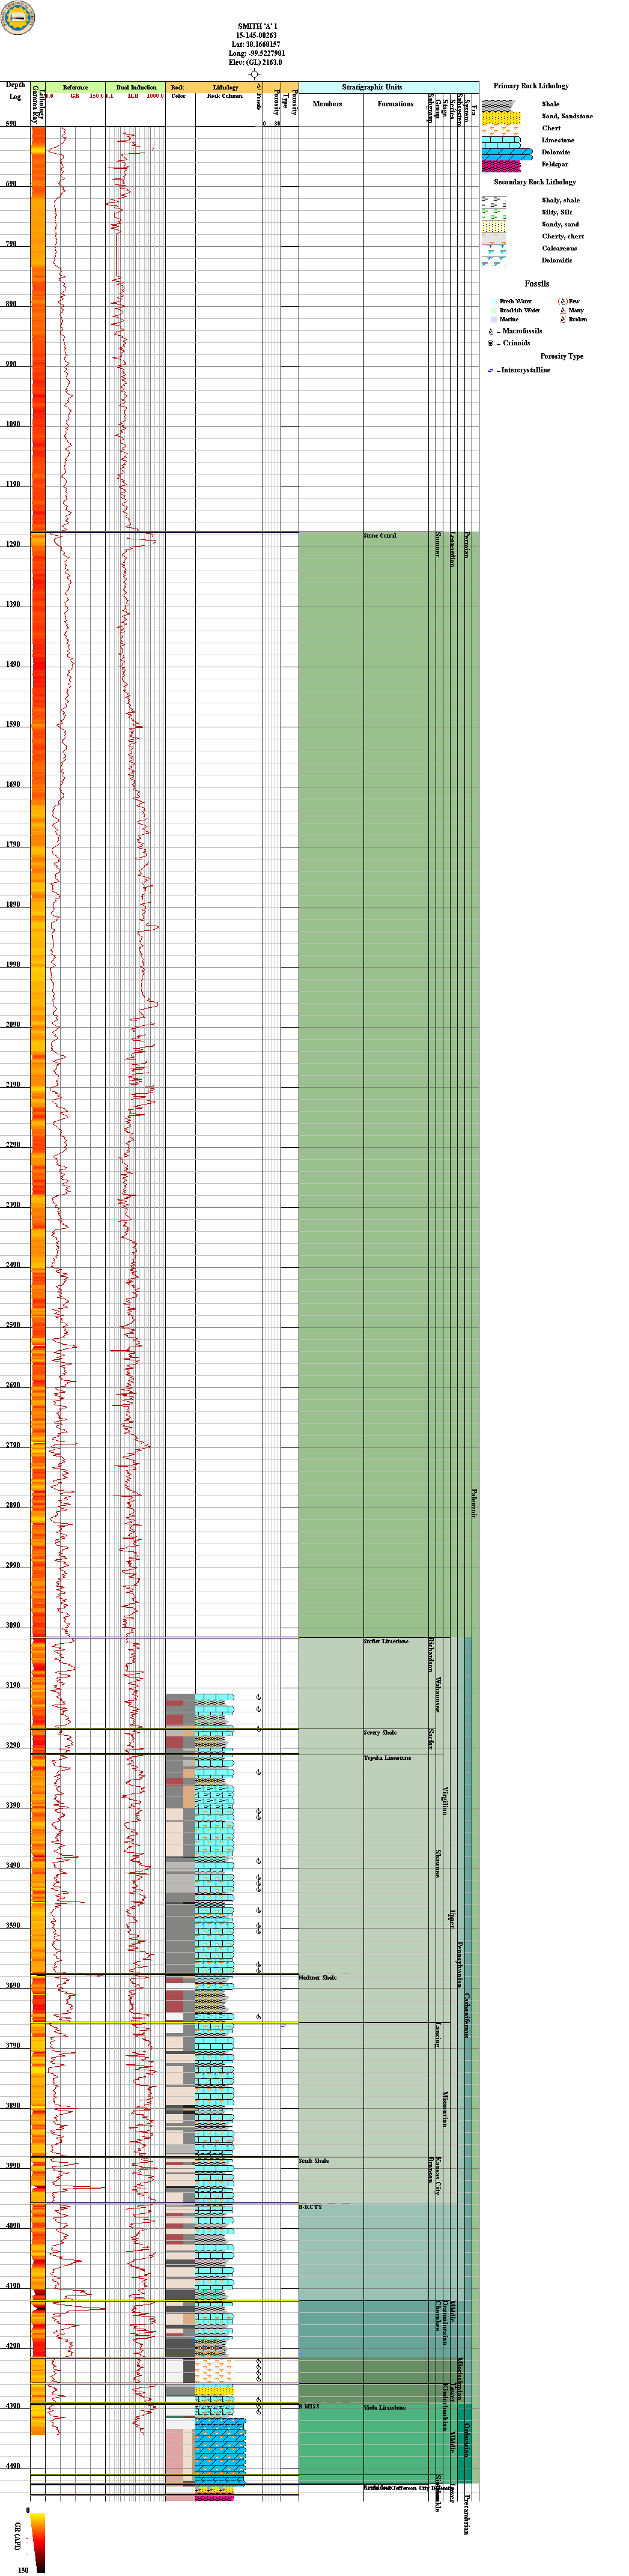Click the Wabaunsee group label
Image resolution: width=629 pixels, height=2576 pixels.
pos(438,1694)
